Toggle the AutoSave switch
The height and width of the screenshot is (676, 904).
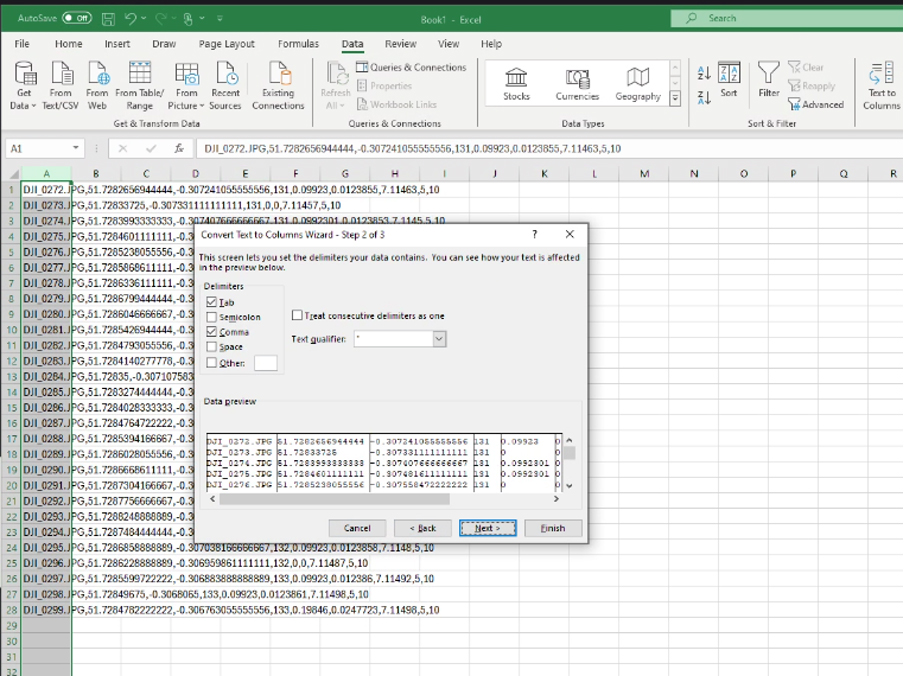click(x=77, y=18)
